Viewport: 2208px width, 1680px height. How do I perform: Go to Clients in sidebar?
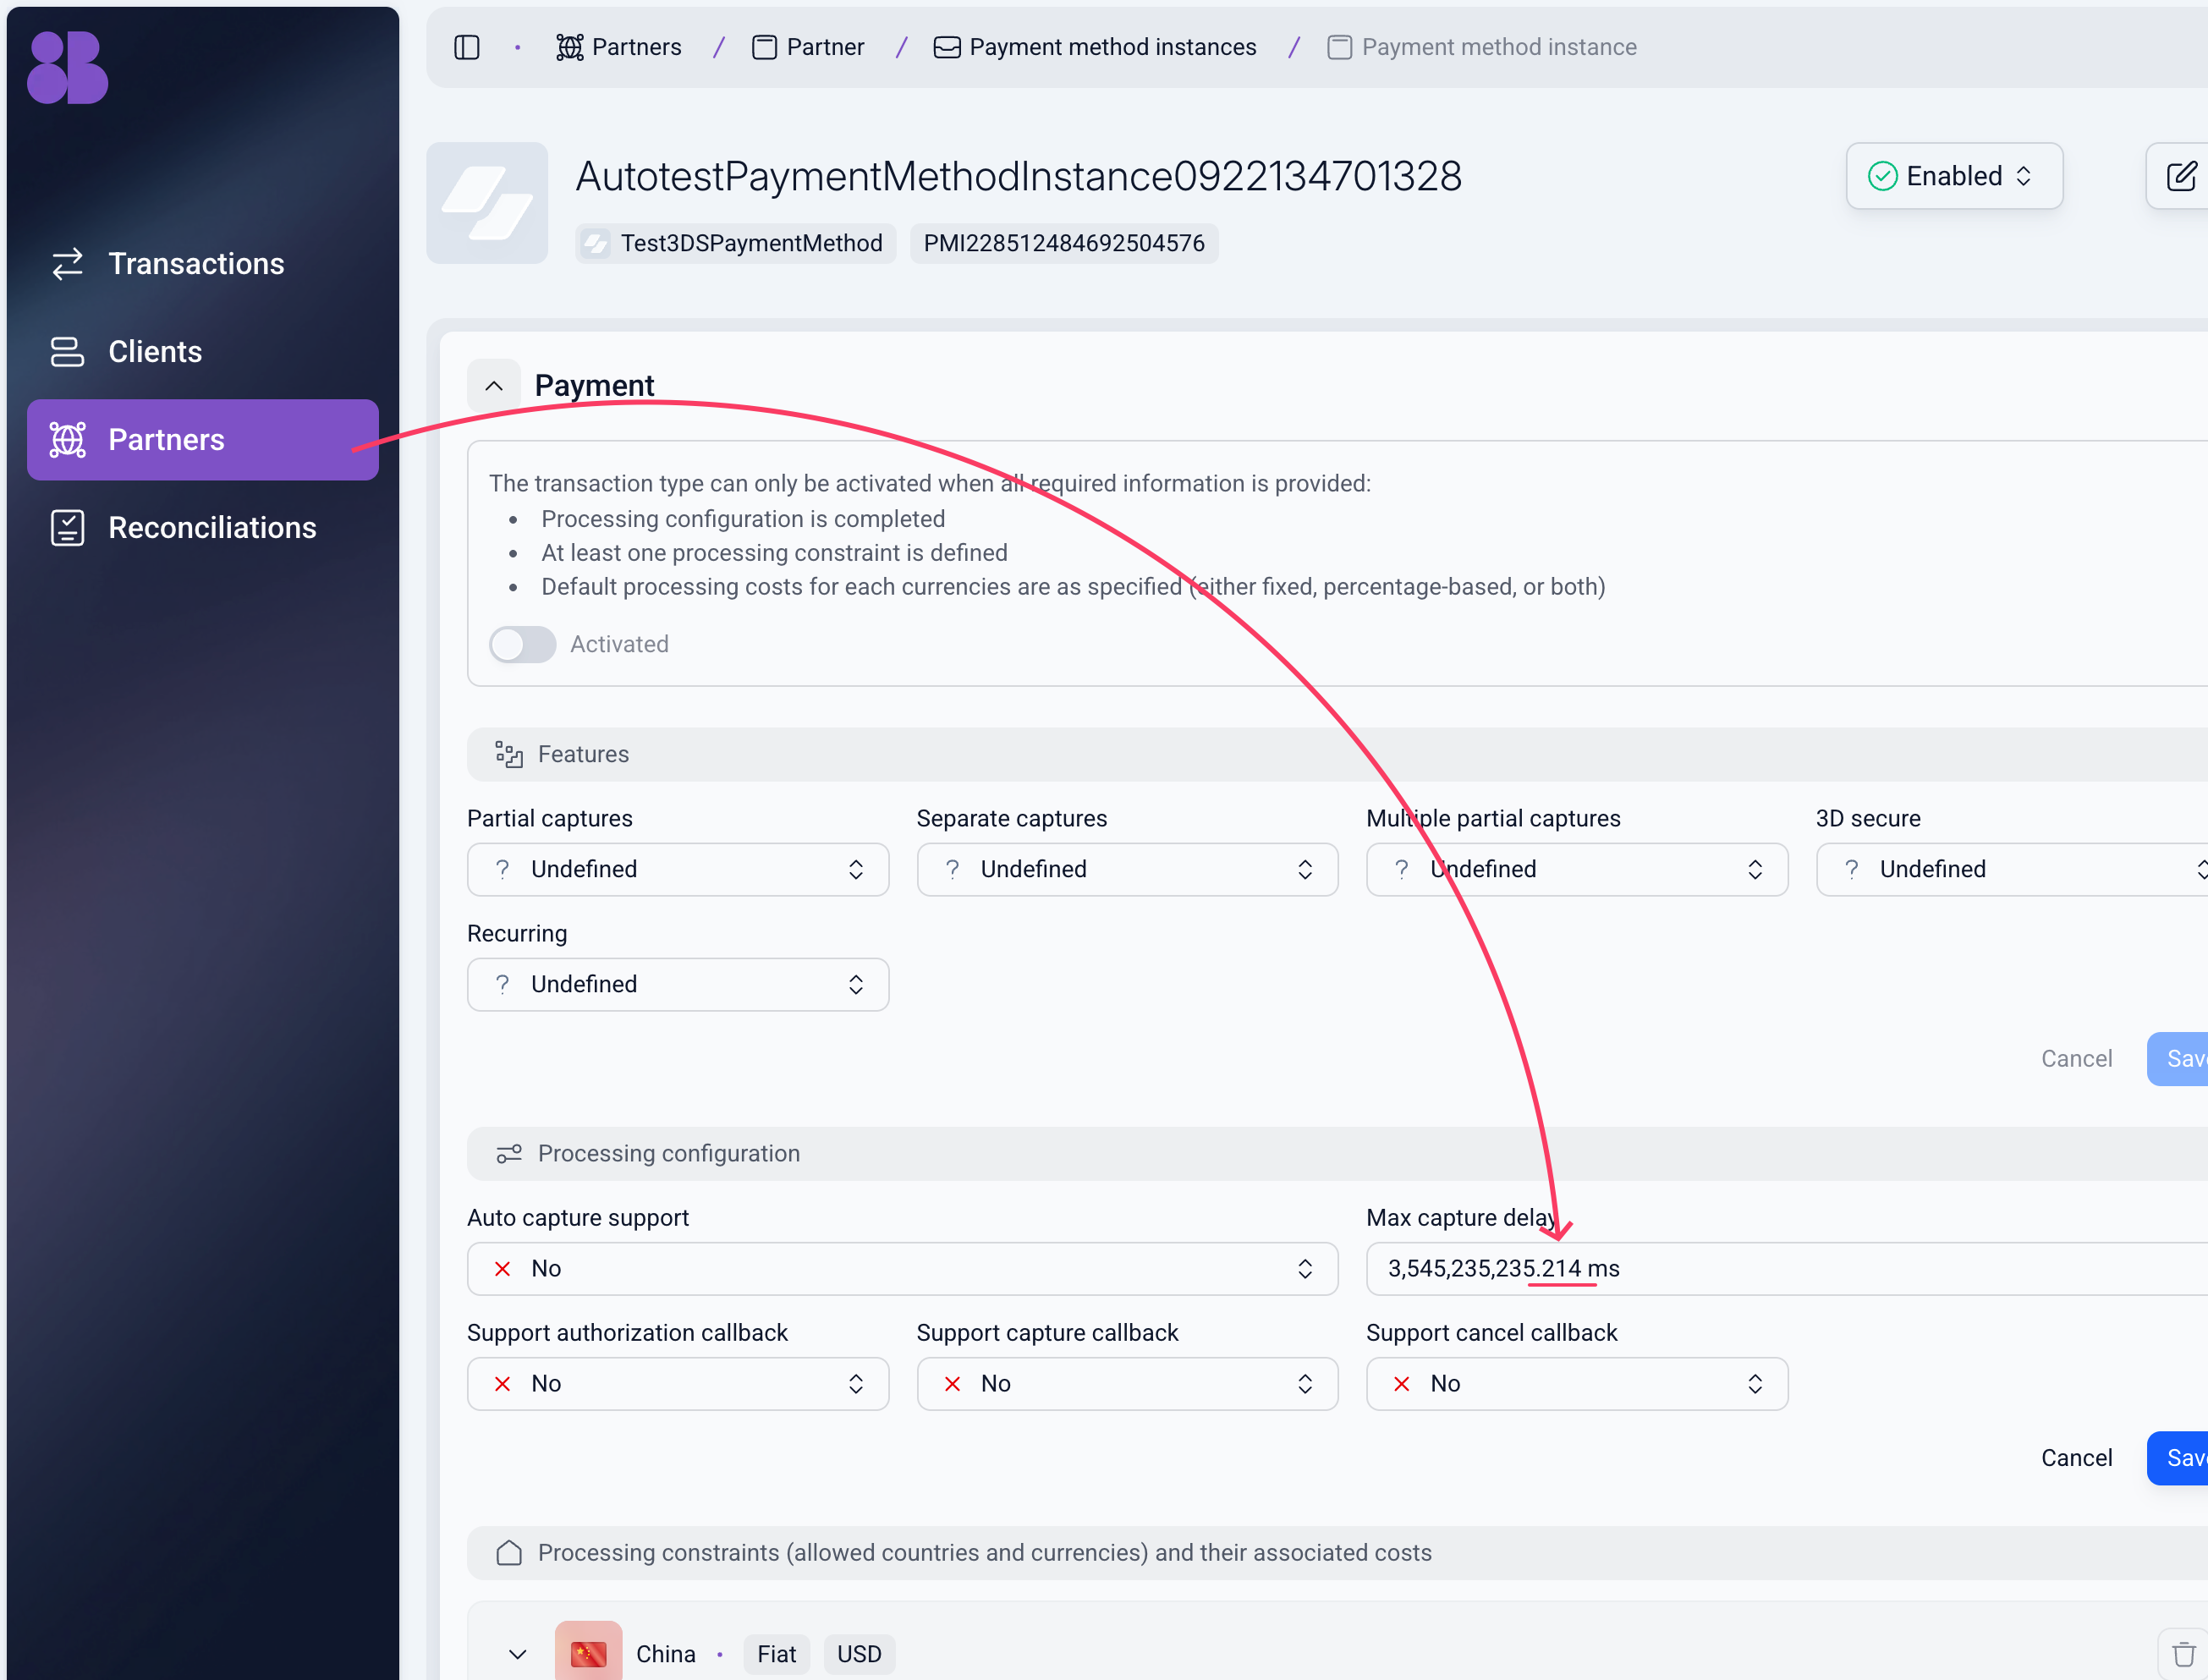(x=203, y=352)
